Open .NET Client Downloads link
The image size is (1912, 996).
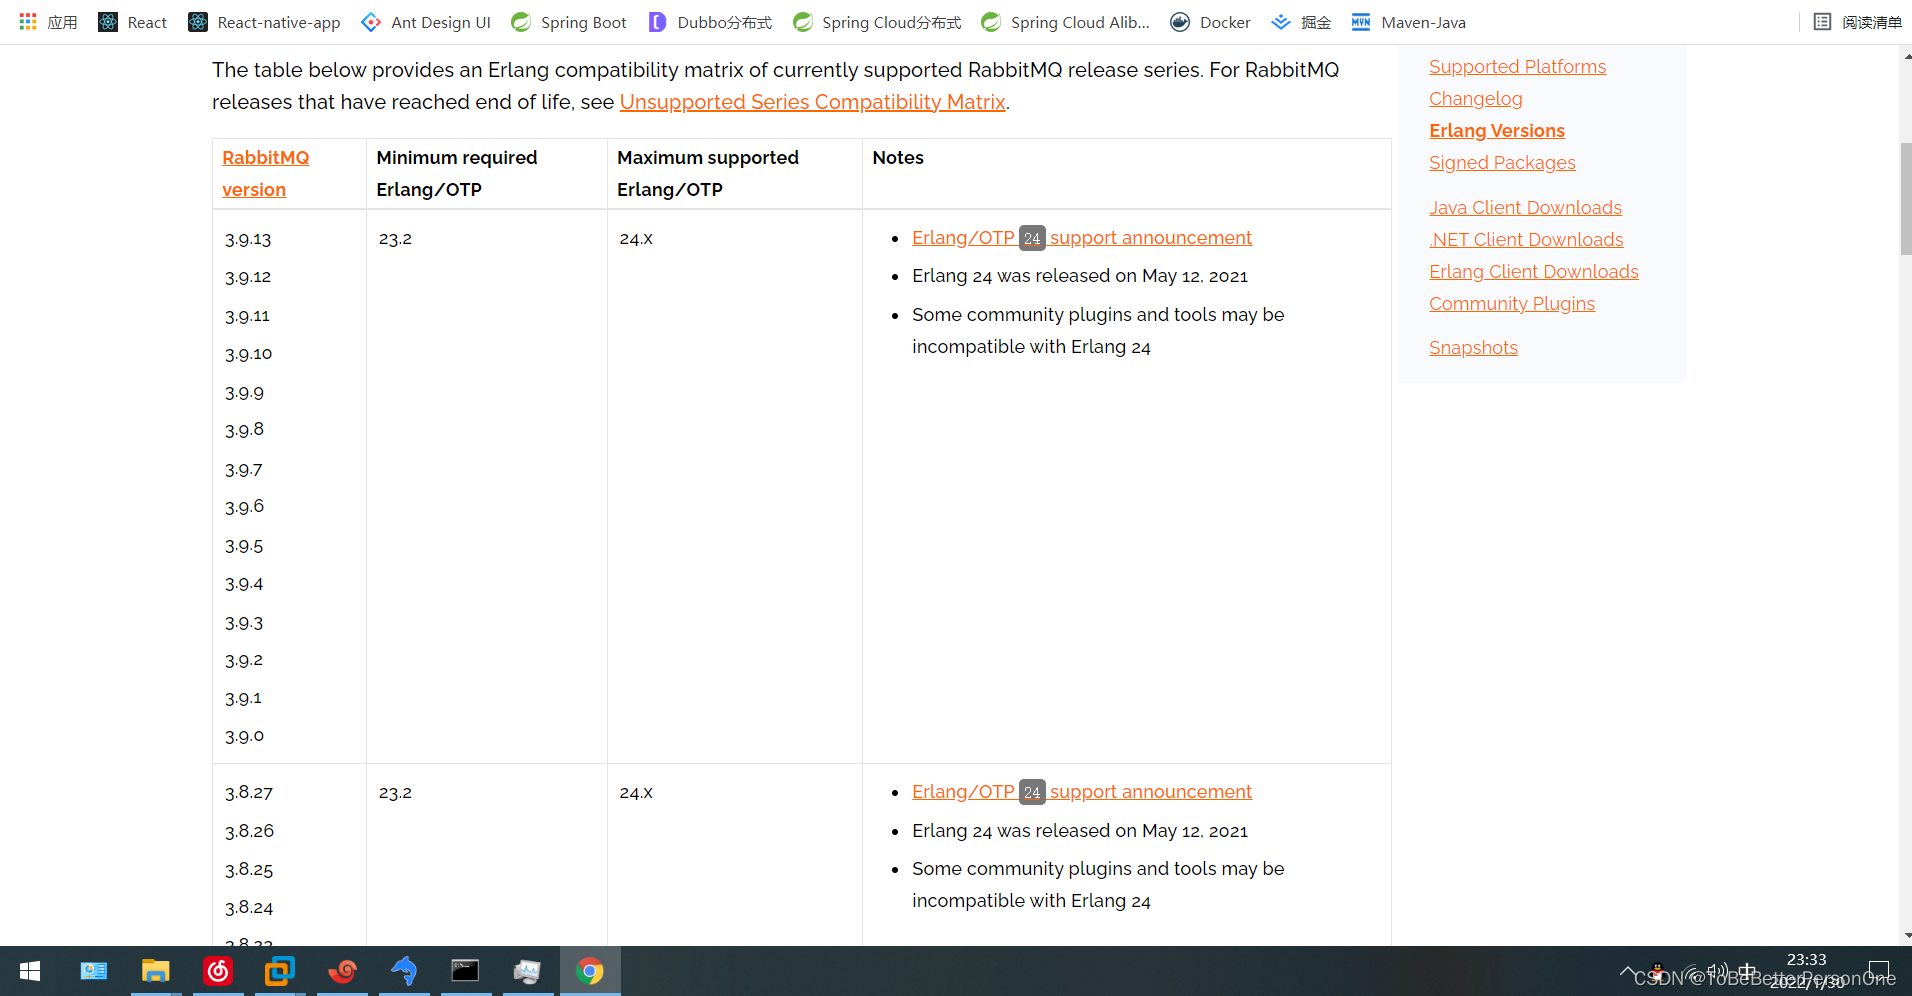[1526, 240]
